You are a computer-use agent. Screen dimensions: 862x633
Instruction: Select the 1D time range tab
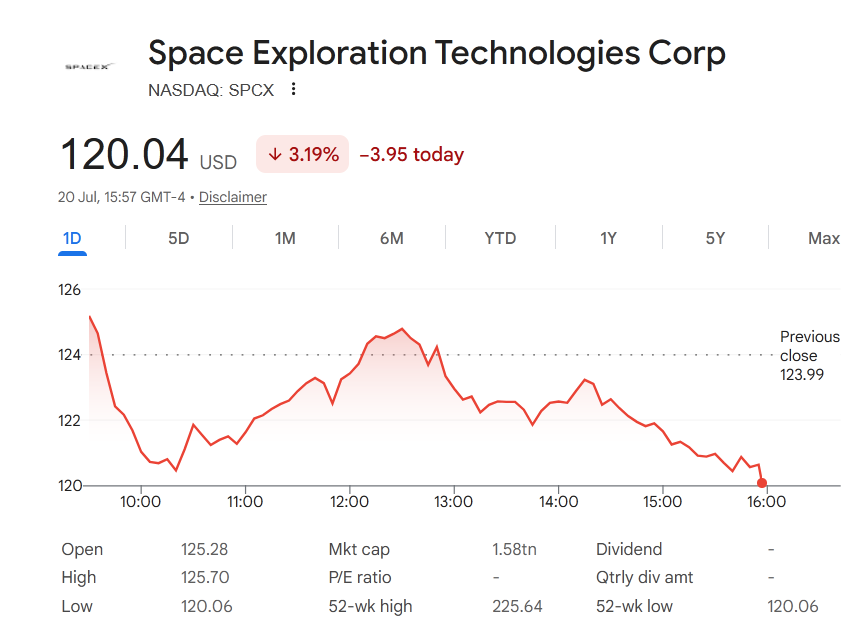click(x=72, y=238)
